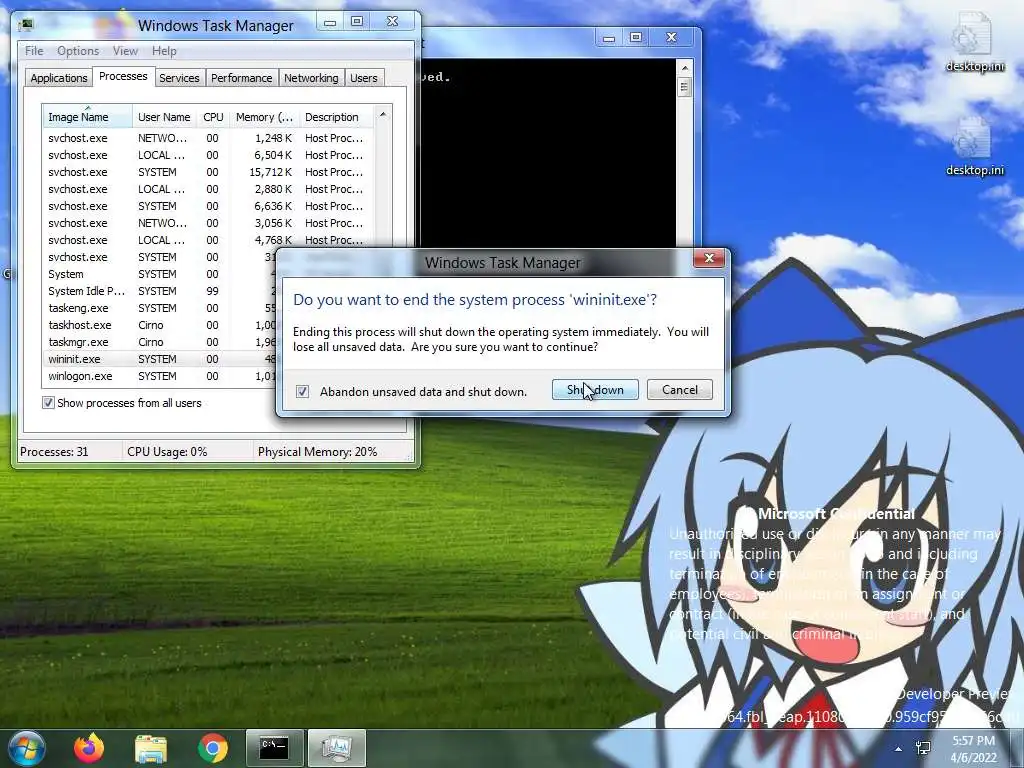Click CPU Usage: 0% in status bar
This screenshot has height=768, width=1024.
point(167,452)
